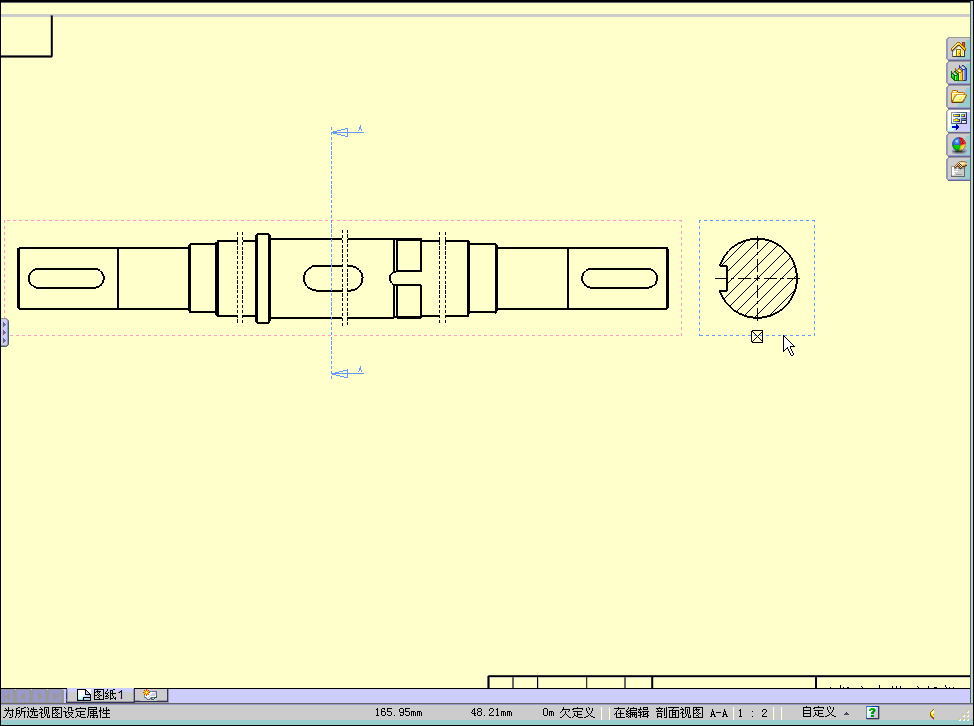Select the upper section arrow labeled A
Image resolution: width=974 pixels, height=726 pixels.
pos(348,131)
